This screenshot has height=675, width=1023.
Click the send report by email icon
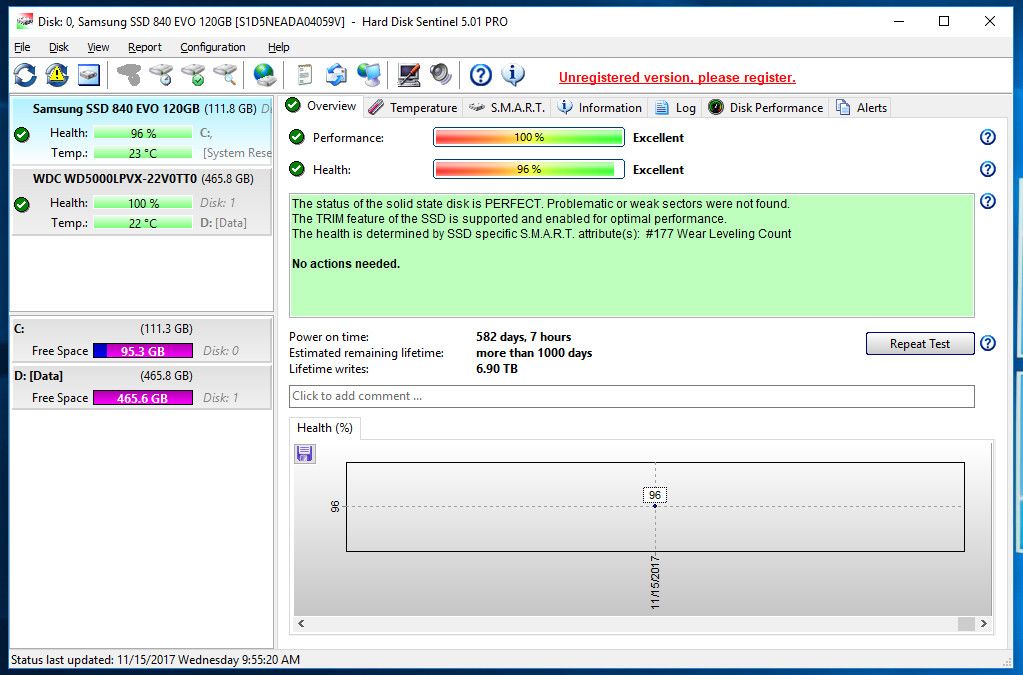pyautogui.click(x=336, y=75)
